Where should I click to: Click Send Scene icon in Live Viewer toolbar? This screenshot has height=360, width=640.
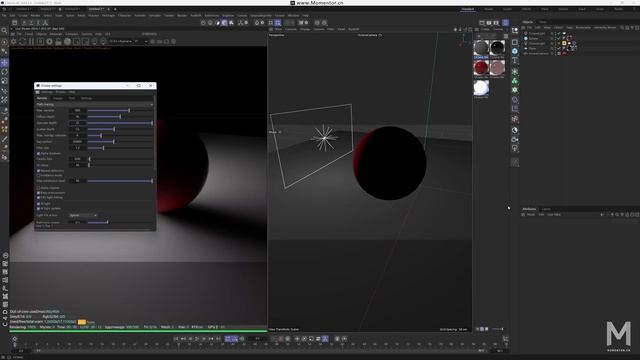click(x=13, y=41)
